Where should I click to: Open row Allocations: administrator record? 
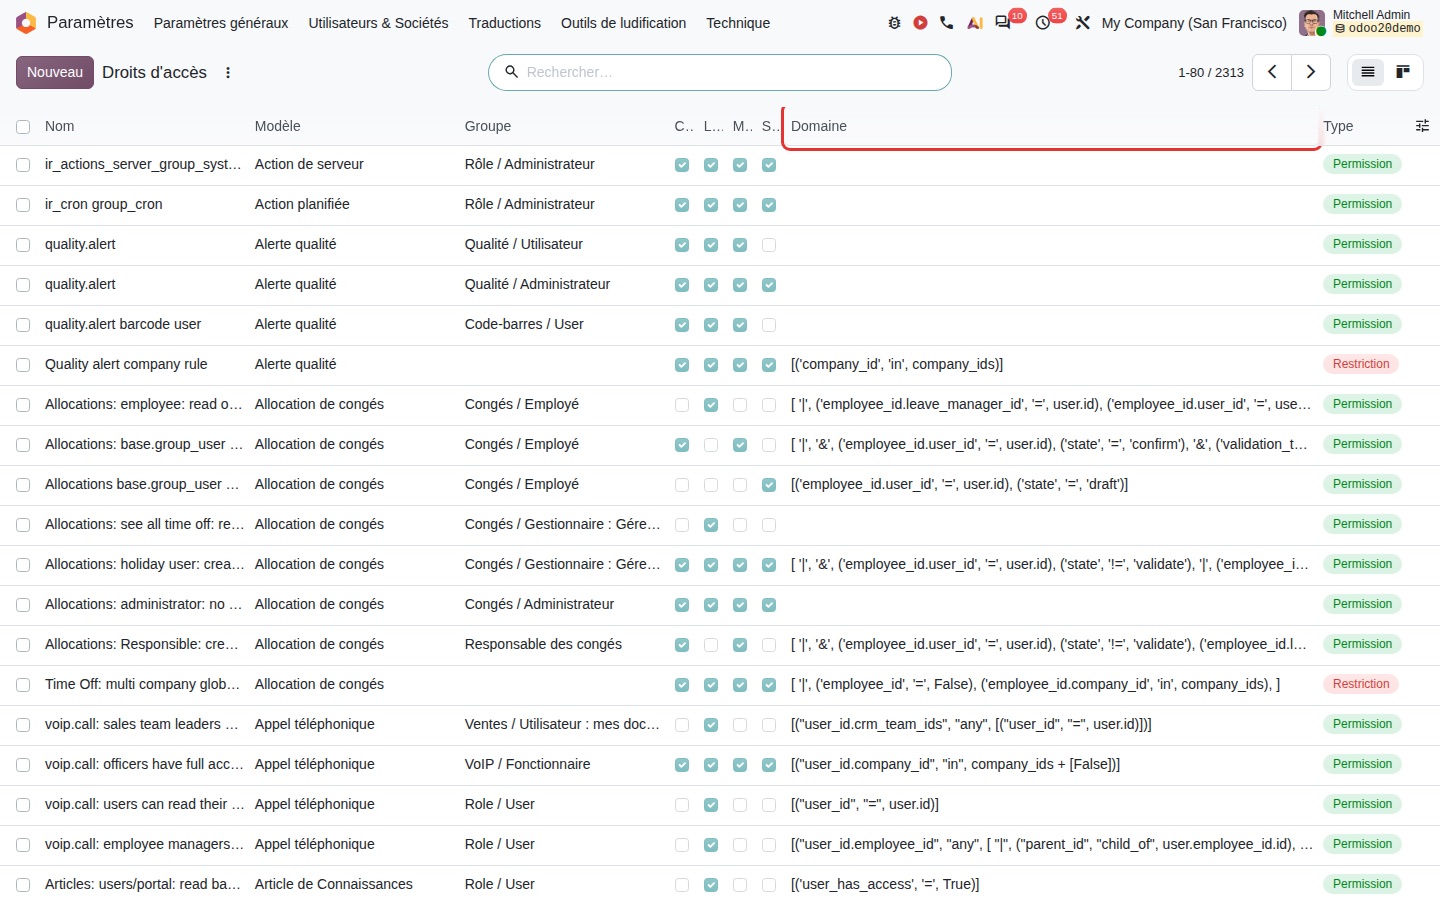720,605
